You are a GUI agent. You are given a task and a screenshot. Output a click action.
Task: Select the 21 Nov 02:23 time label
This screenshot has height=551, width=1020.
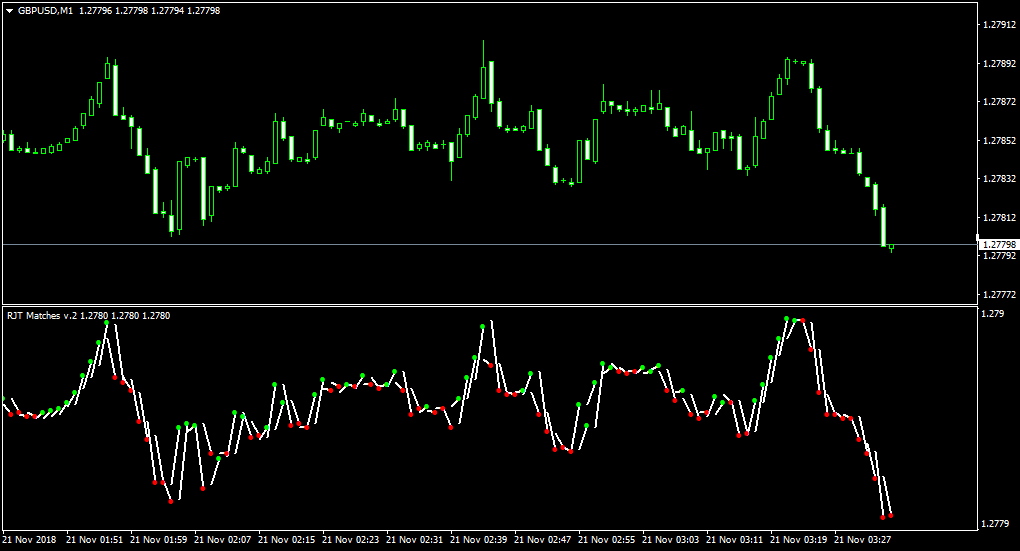[351, 539]
